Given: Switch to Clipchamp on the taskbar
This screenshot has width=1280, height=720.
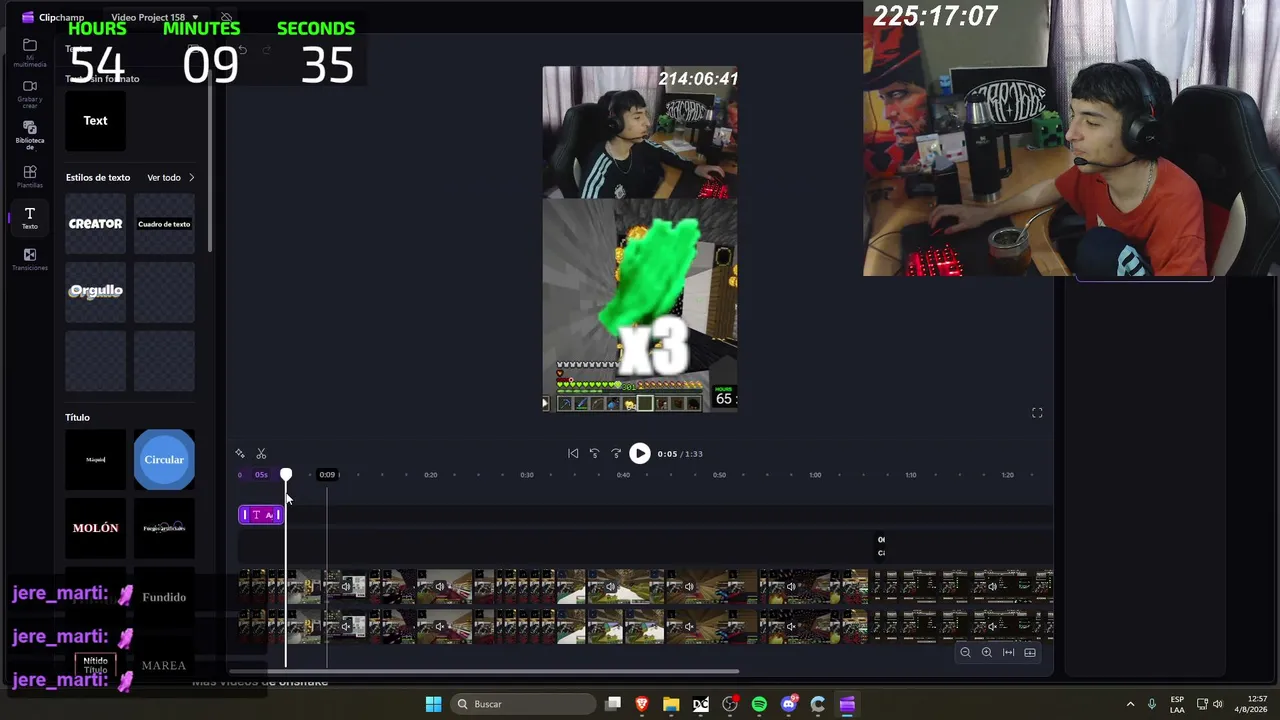Looking at the screenshot, I should [x=847, y=704].
